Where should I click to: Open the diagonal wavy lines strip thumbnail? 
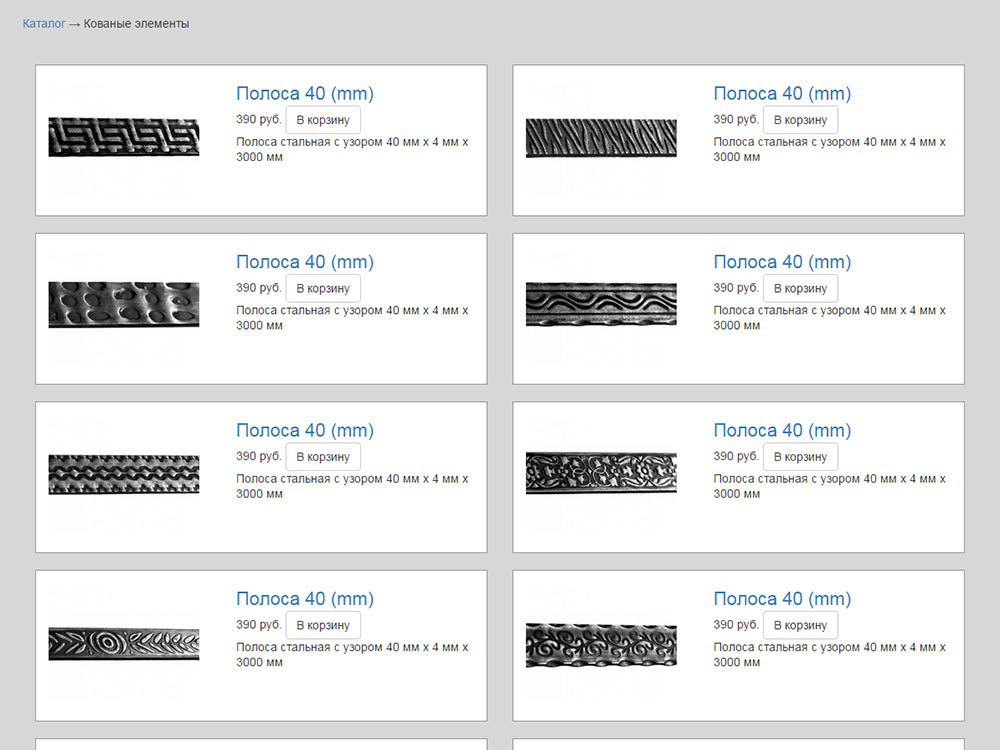coord(601,138)
